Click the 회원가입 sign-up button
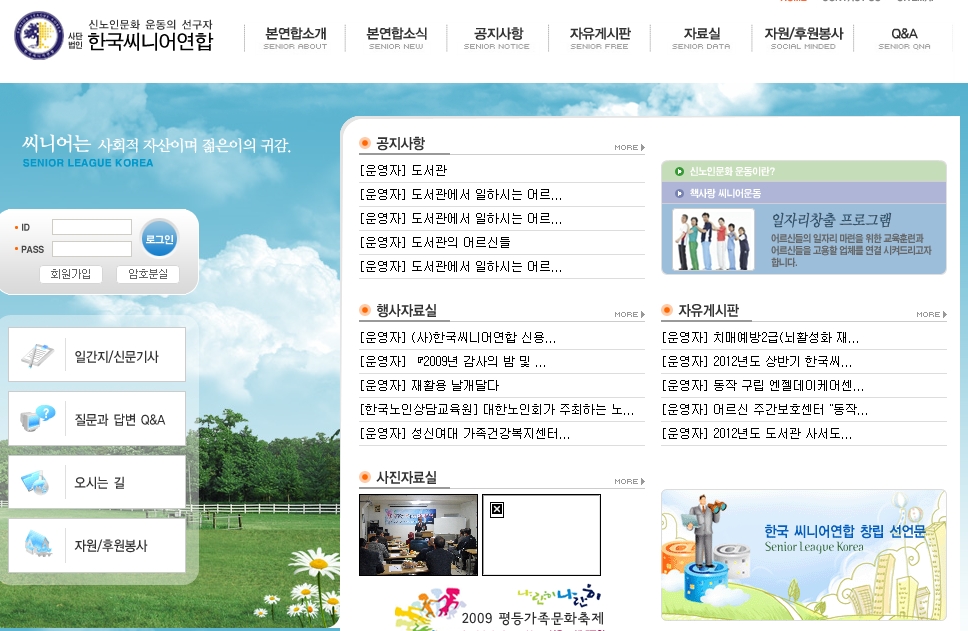Viewport: 968px width, 631px height. [70, 274]
